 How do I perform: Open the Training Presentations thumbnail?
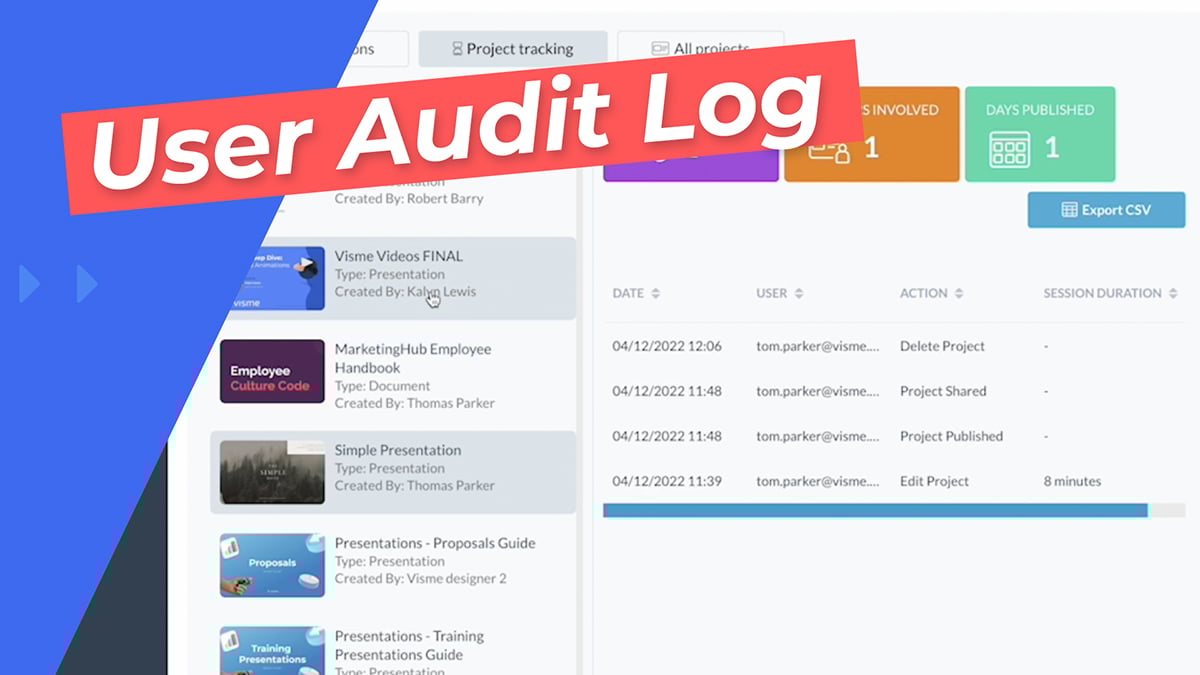[x=272, y=651]
